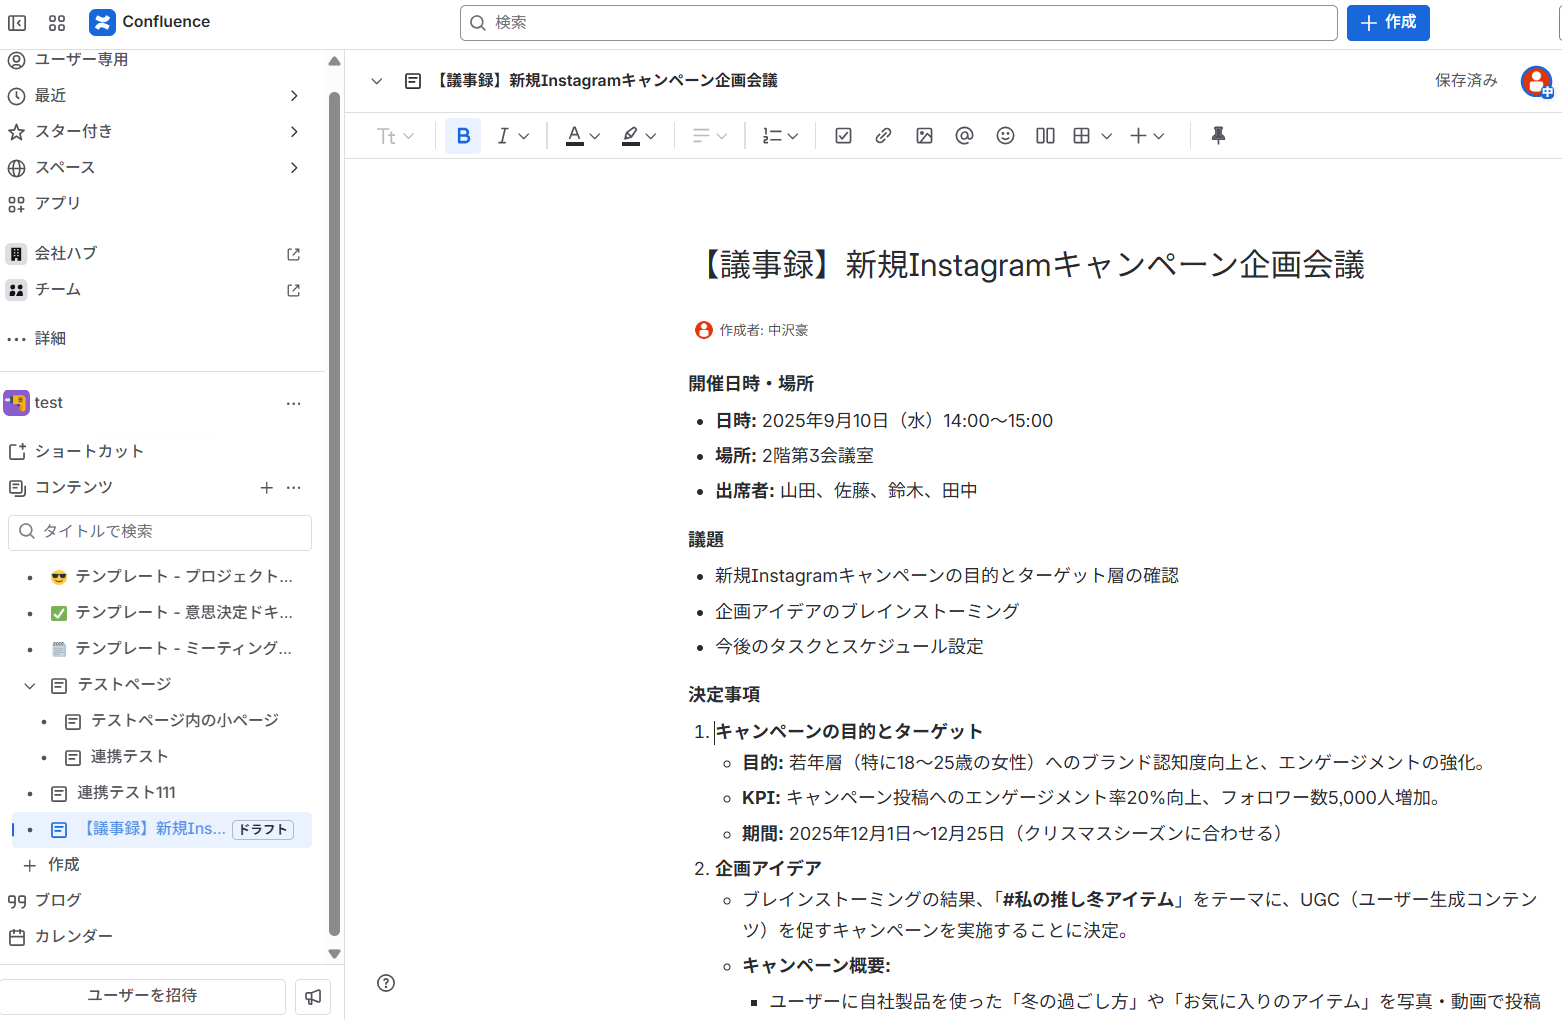
Task: Click the insert link icon
Action: [883, 136]
